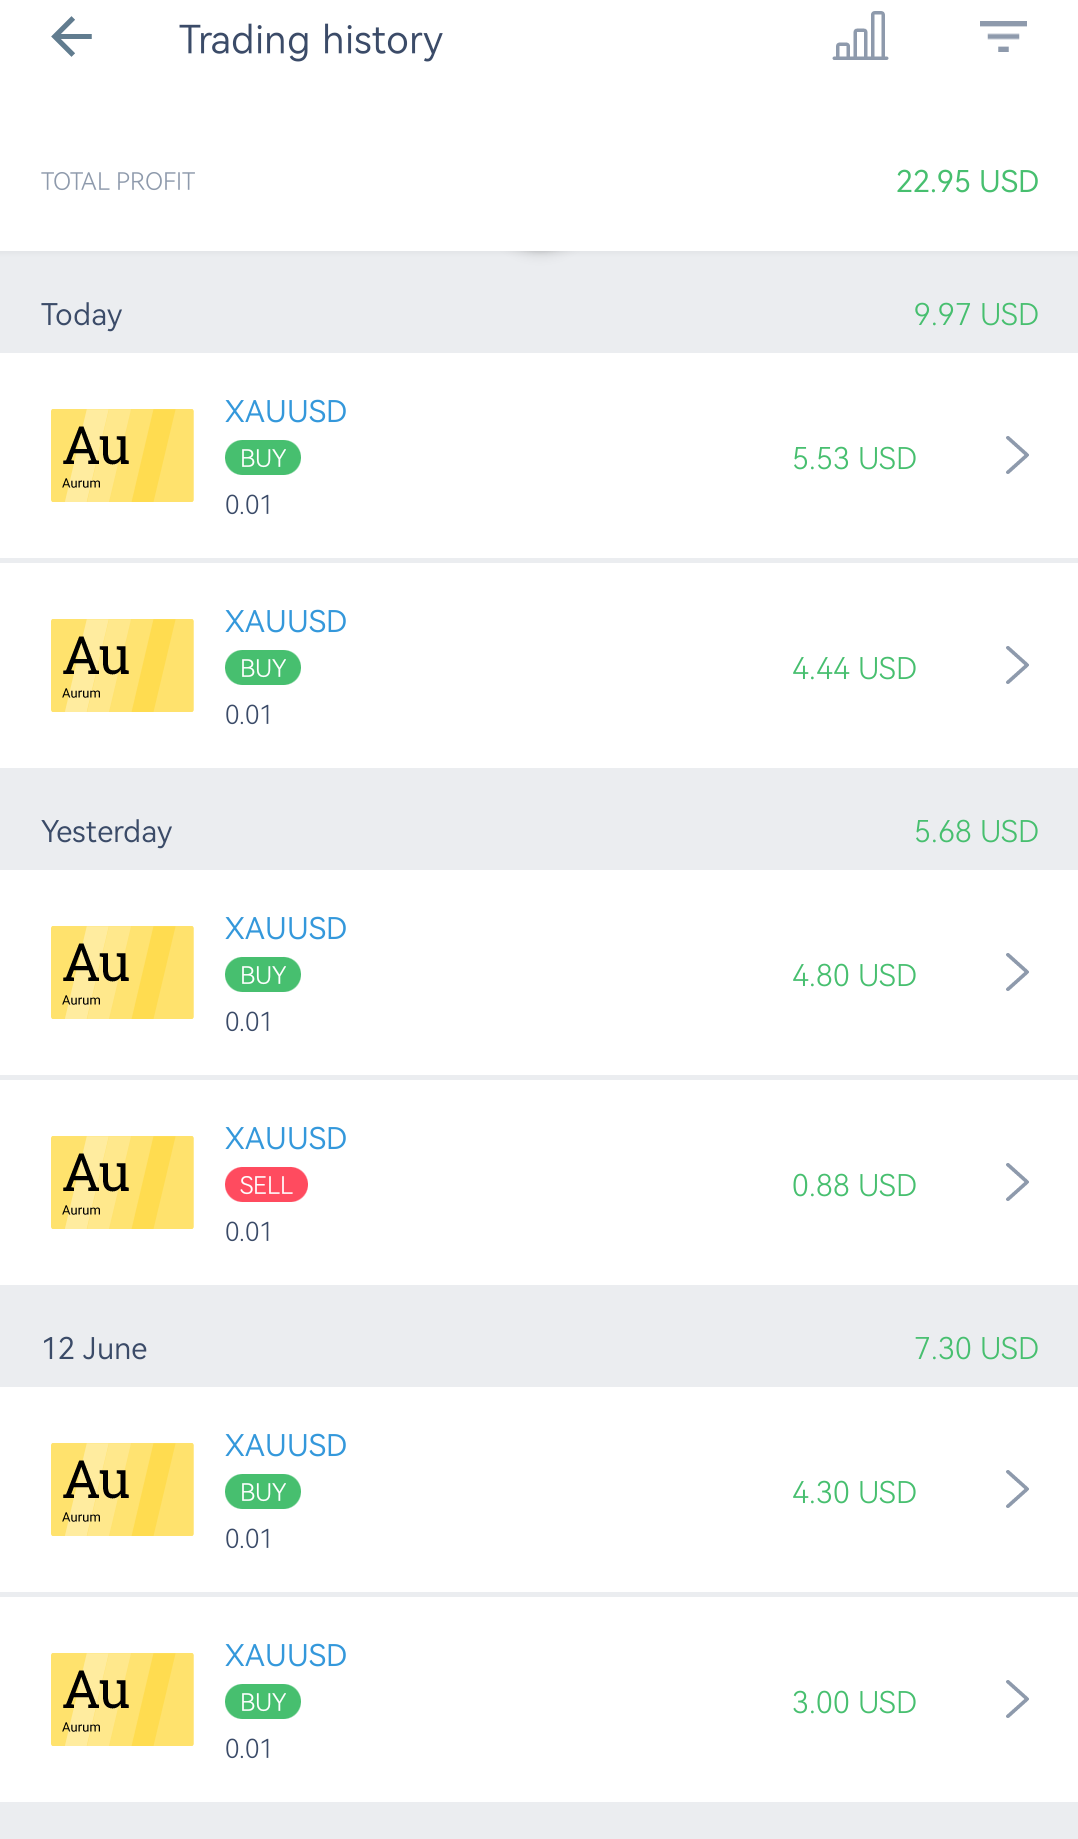Select the XAUUSD link on 5.53 USD trade
The image size is (1078, 1839).
pos(286,411)
